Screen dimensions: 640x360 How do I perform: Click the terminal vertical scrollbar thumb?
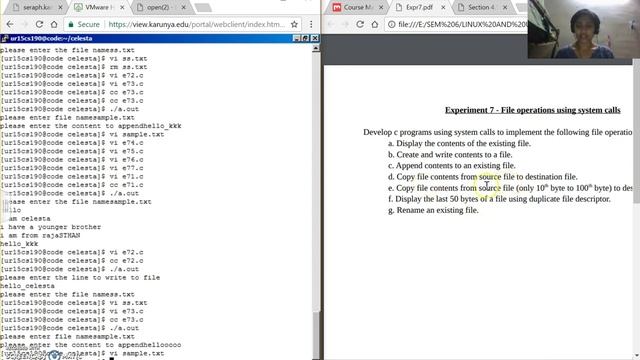tap(316, 335)
